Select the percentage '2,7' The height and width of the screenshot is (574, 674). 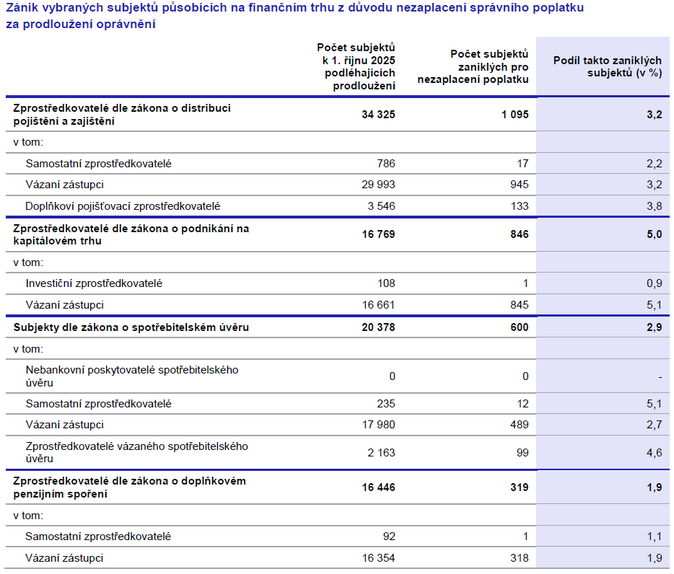point(654,425)
